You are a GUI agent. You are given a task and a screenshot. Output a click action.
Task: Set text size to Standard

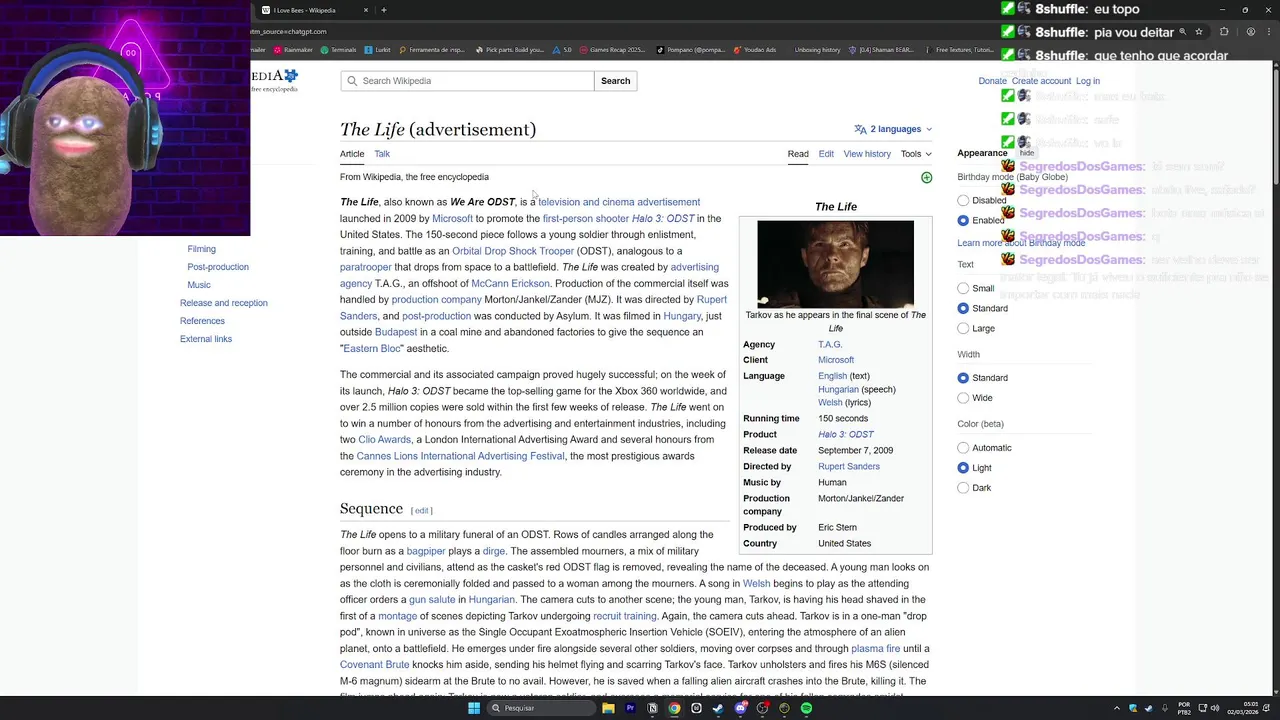(x=963, y=308)
